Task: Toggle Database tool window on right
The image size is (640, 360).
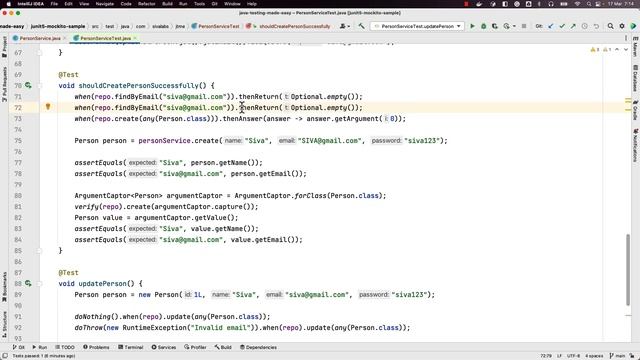Action: pyautogui.click(x=636, y=78)
